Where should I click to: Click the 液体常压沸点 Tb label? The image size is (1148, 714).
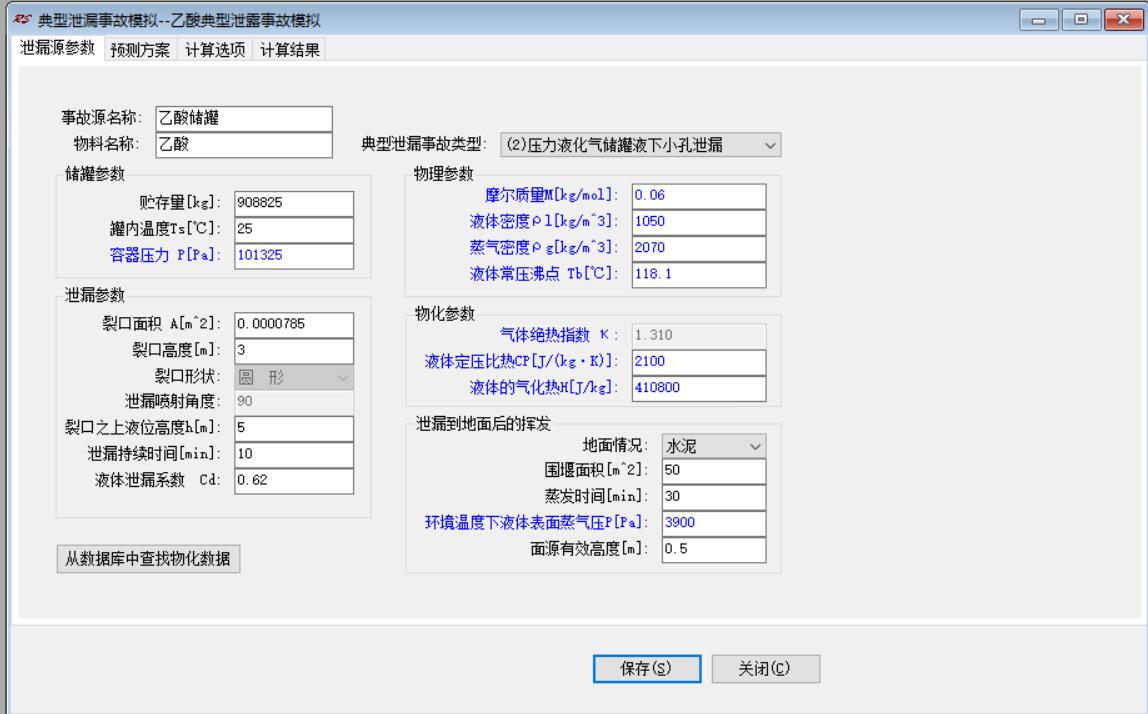[x=543, y=275]
